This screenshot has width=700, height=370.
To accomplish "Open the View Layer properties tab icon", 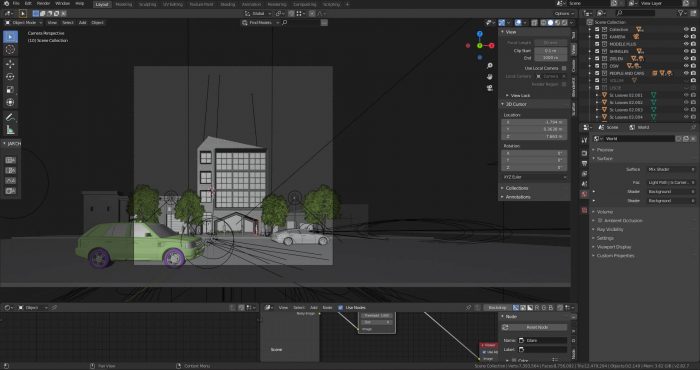I will pyautogui.click(x=584, y=174).
